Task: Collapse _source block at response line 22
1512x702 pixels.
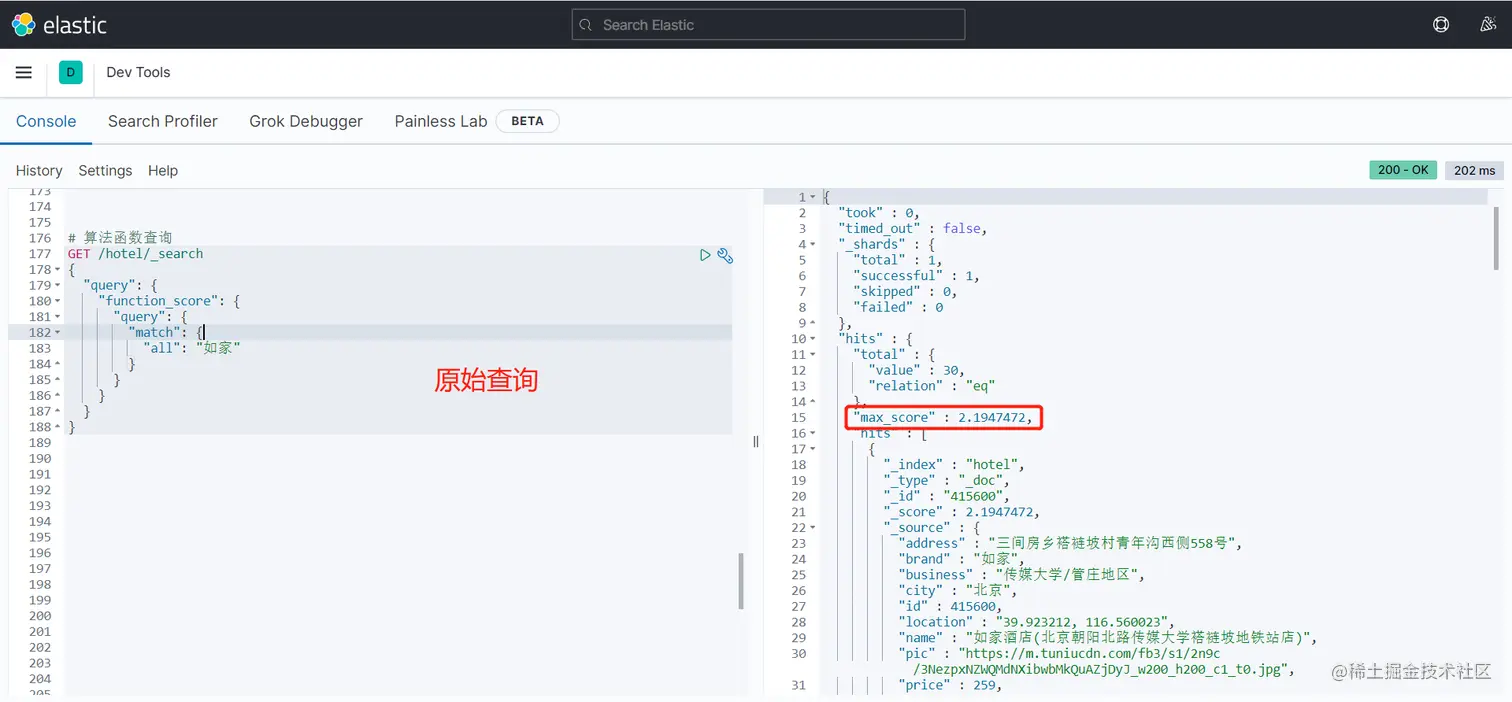Action: point(813,528)
